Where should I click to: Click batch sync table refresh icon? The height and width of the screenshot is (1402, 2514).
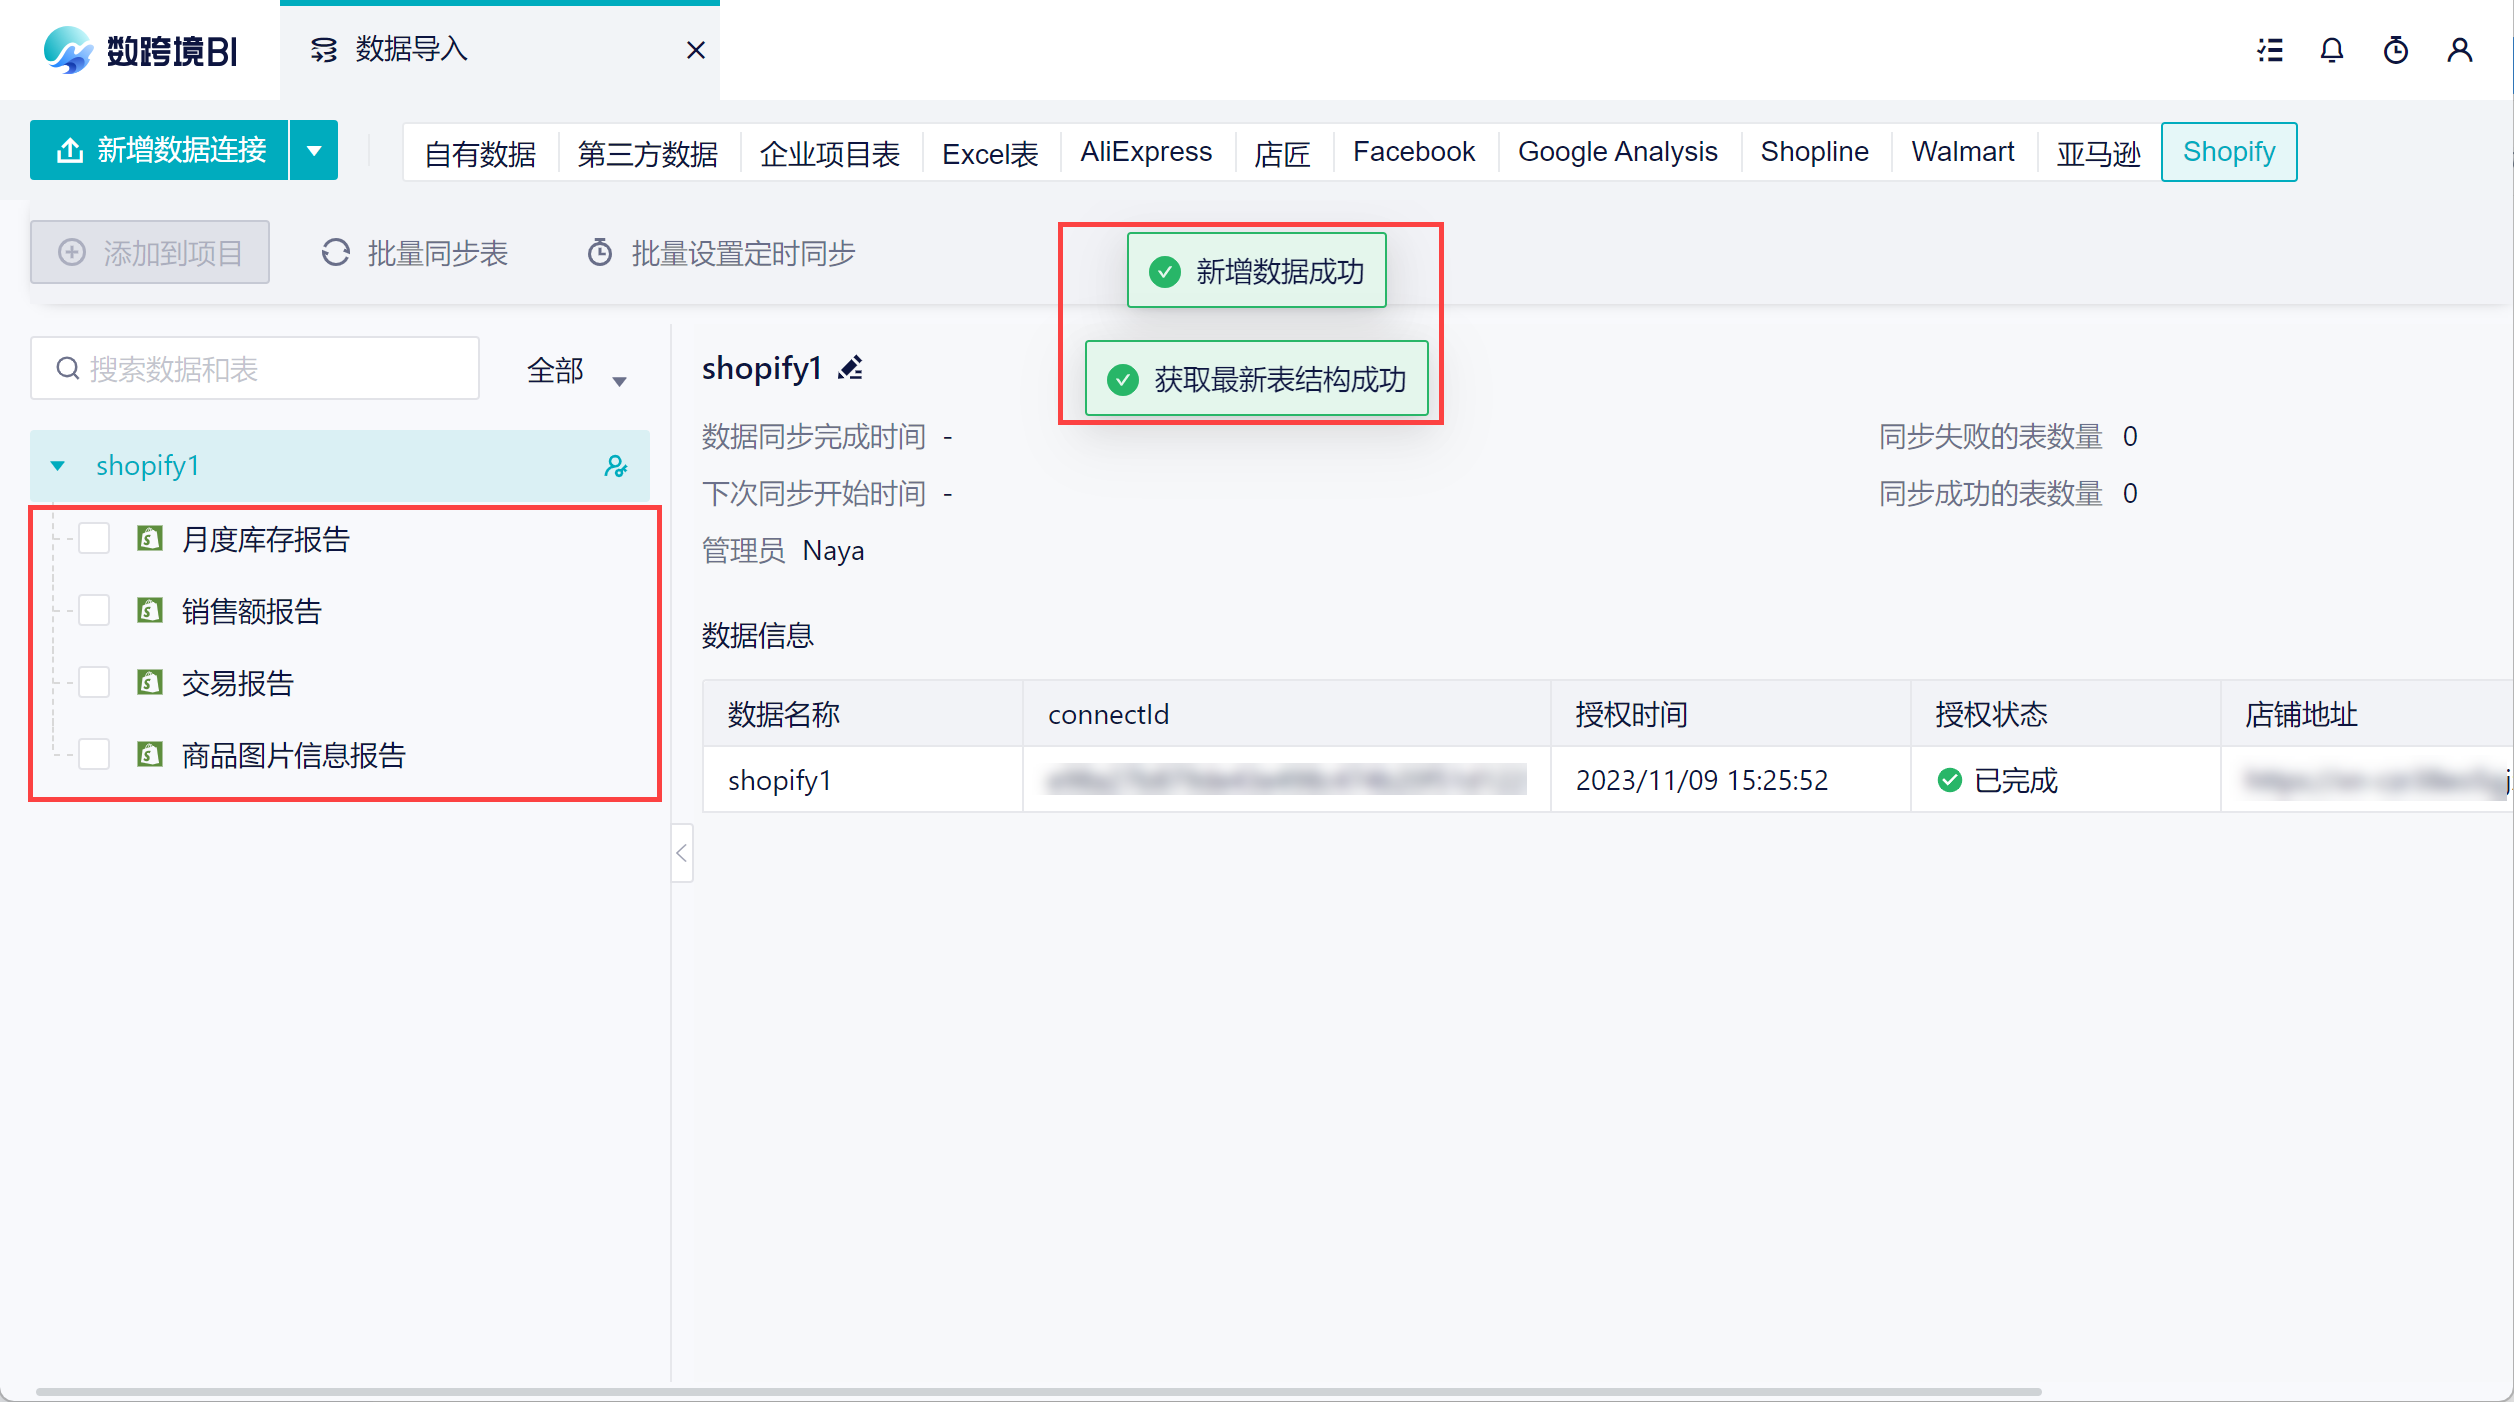336,253
